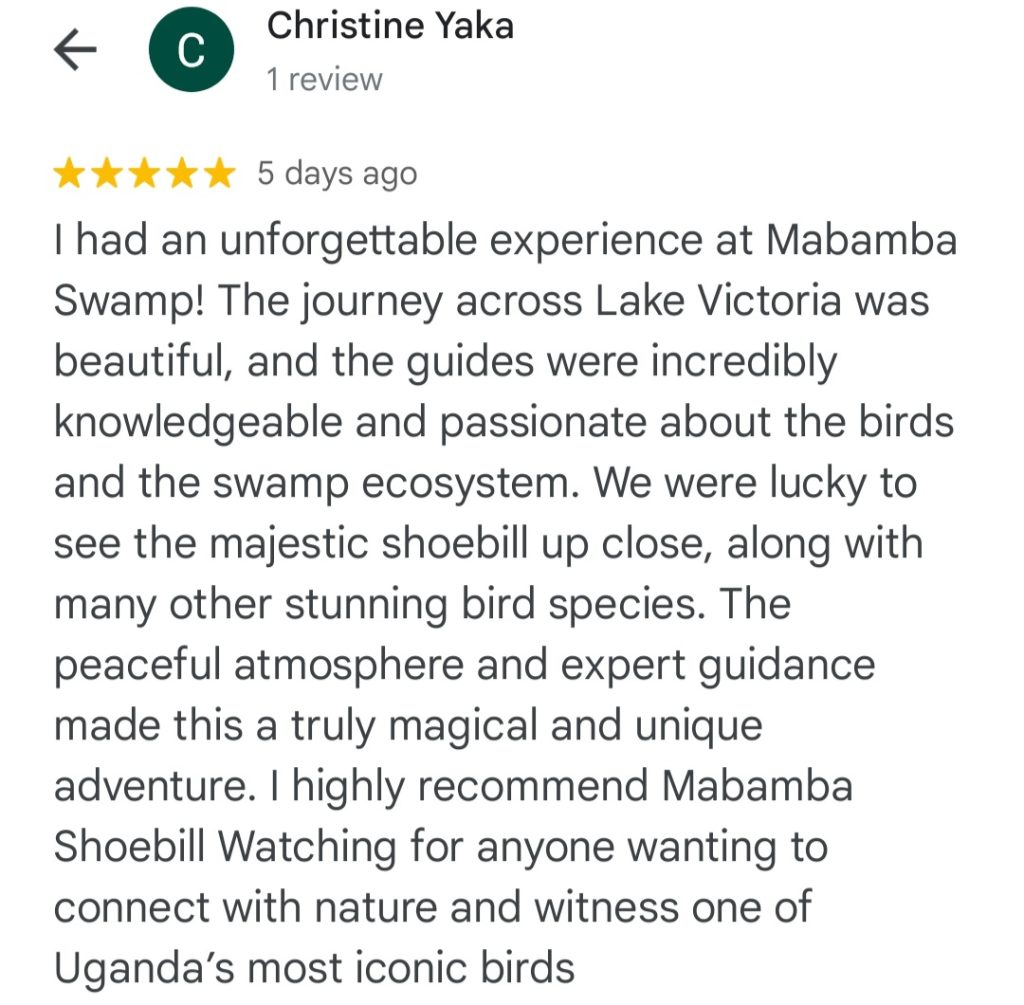This screenshot has height=1005, width=1024.
Task: Click the word 'knowledgeable' in the review
Action: 198,423
